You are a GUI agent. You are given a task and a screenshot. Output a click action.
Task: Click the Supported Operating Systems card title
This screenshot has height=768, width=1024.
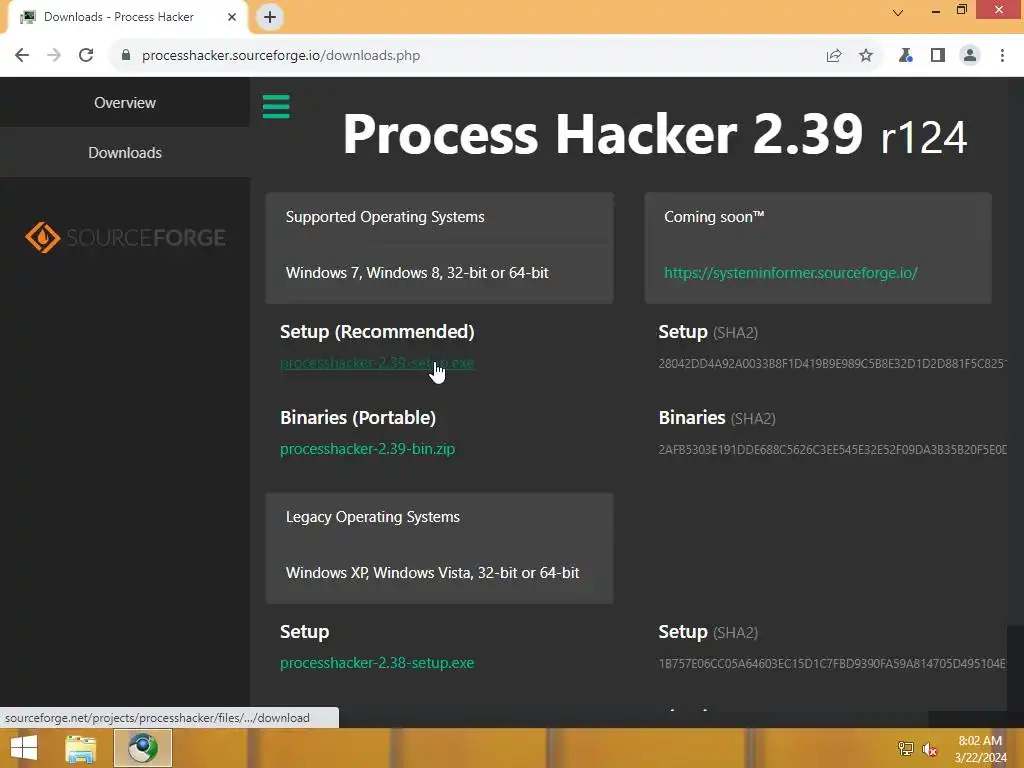pos(385,217)
